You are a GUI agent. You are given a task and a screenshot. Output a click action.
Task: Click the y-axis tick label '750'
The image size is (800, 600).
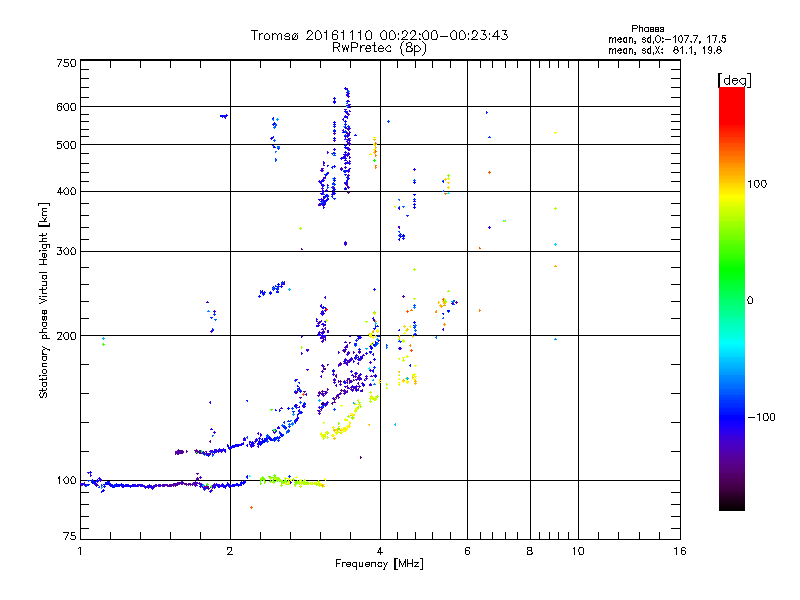[x=66, y=63]
